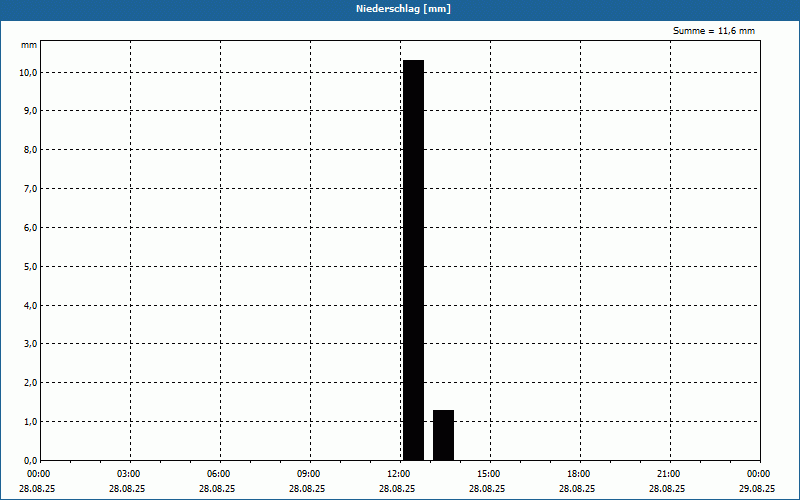Click the 06:00 time axis label

tap(219, 474)
